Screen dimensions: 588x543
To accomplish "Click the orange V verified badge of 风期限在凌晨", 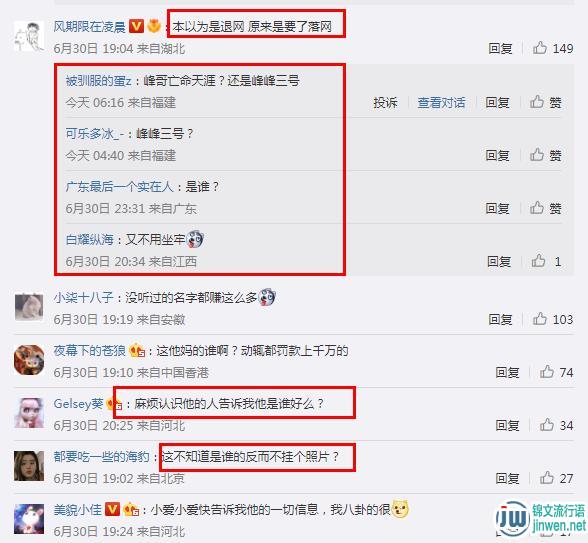I will point(136,26).
